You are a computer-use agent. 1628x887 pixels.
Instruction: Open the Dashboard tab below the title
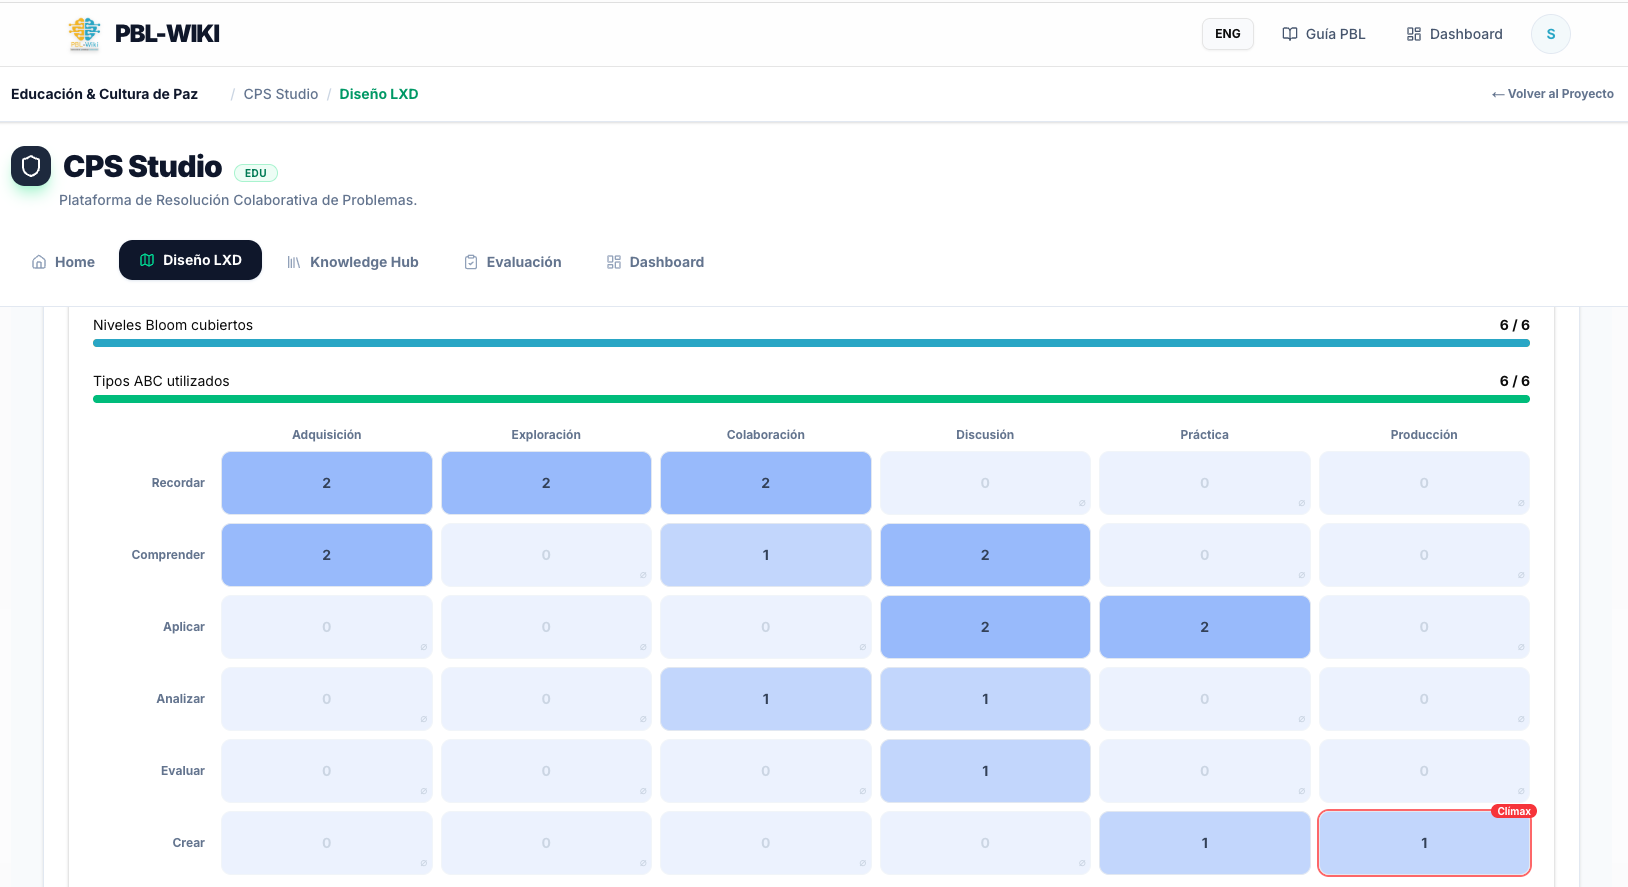(666, 262)
